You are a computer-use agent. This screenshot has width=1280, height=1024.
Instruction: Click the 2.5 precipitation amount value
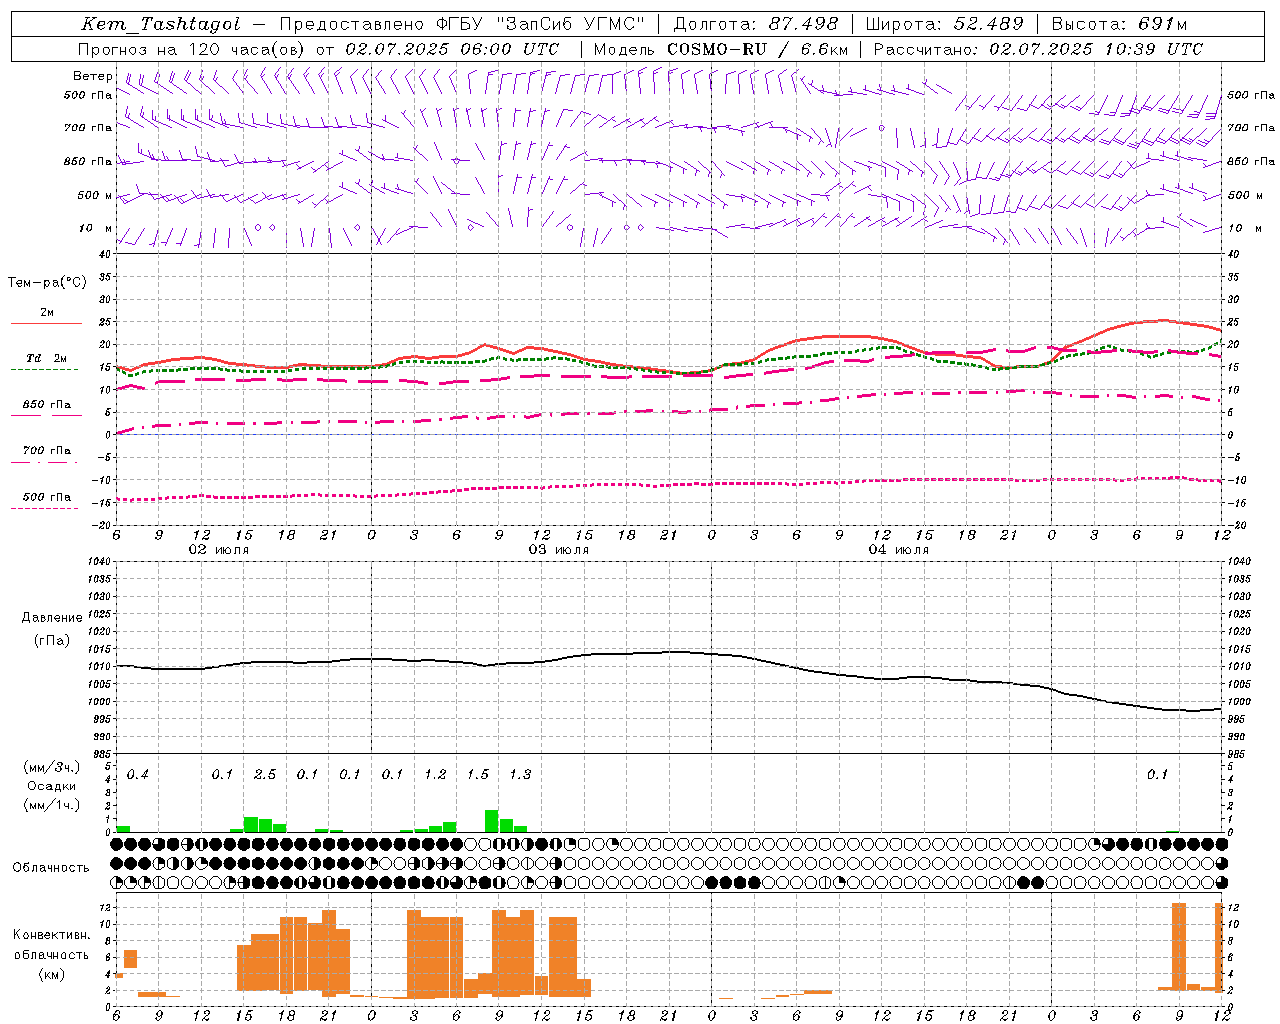[265, 775]
